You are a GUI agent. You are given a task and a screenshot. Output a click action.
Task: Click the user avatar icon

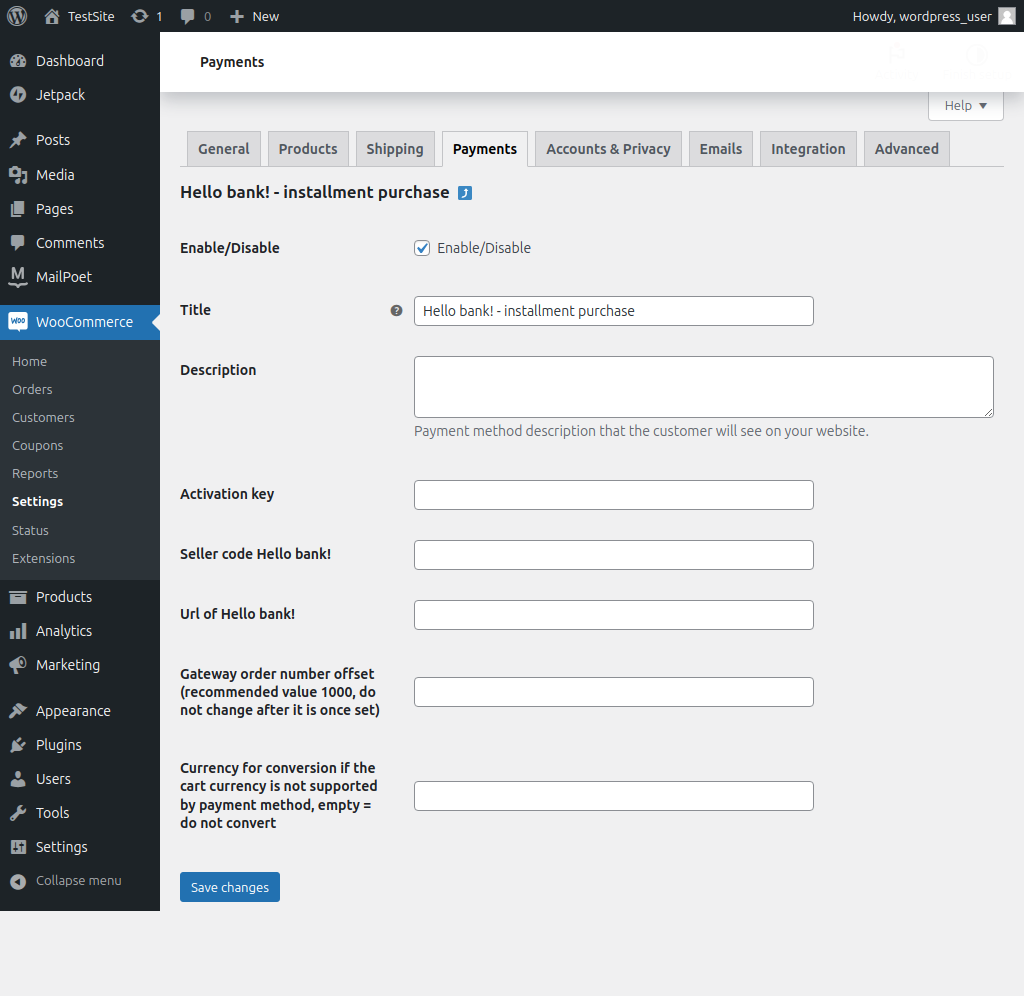[1007, 16]
